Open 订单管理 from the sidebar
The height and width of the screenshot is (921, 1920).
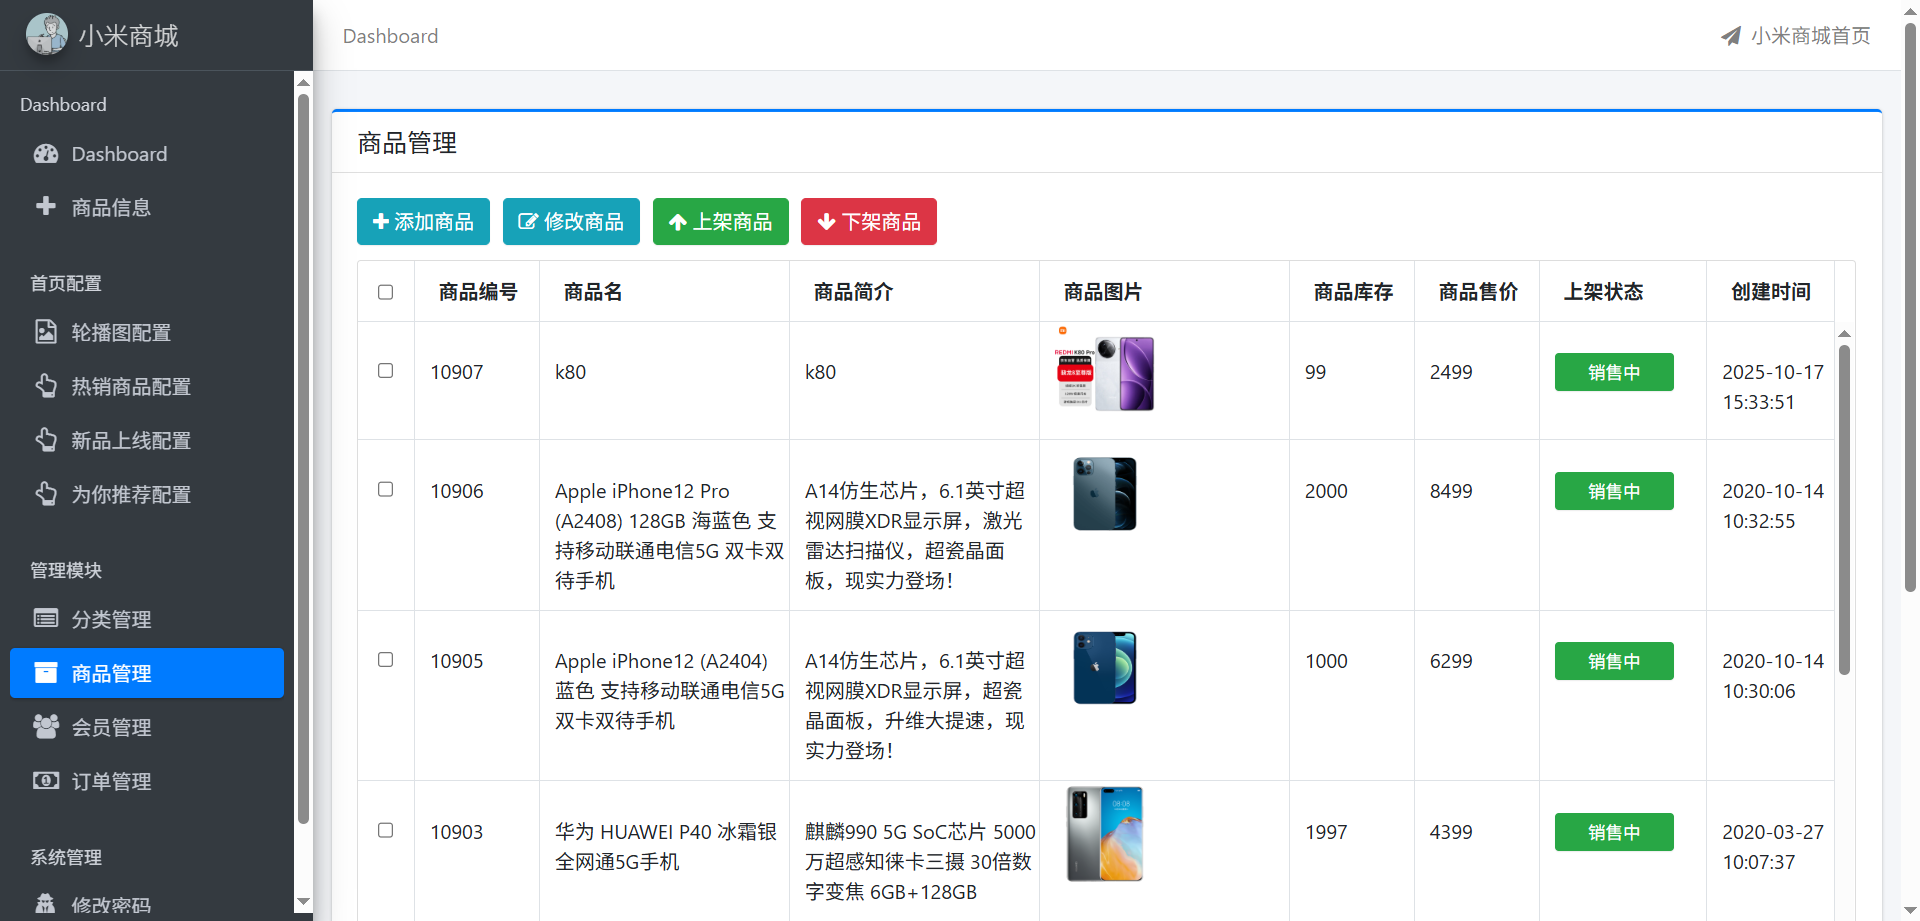pos(147,781)
